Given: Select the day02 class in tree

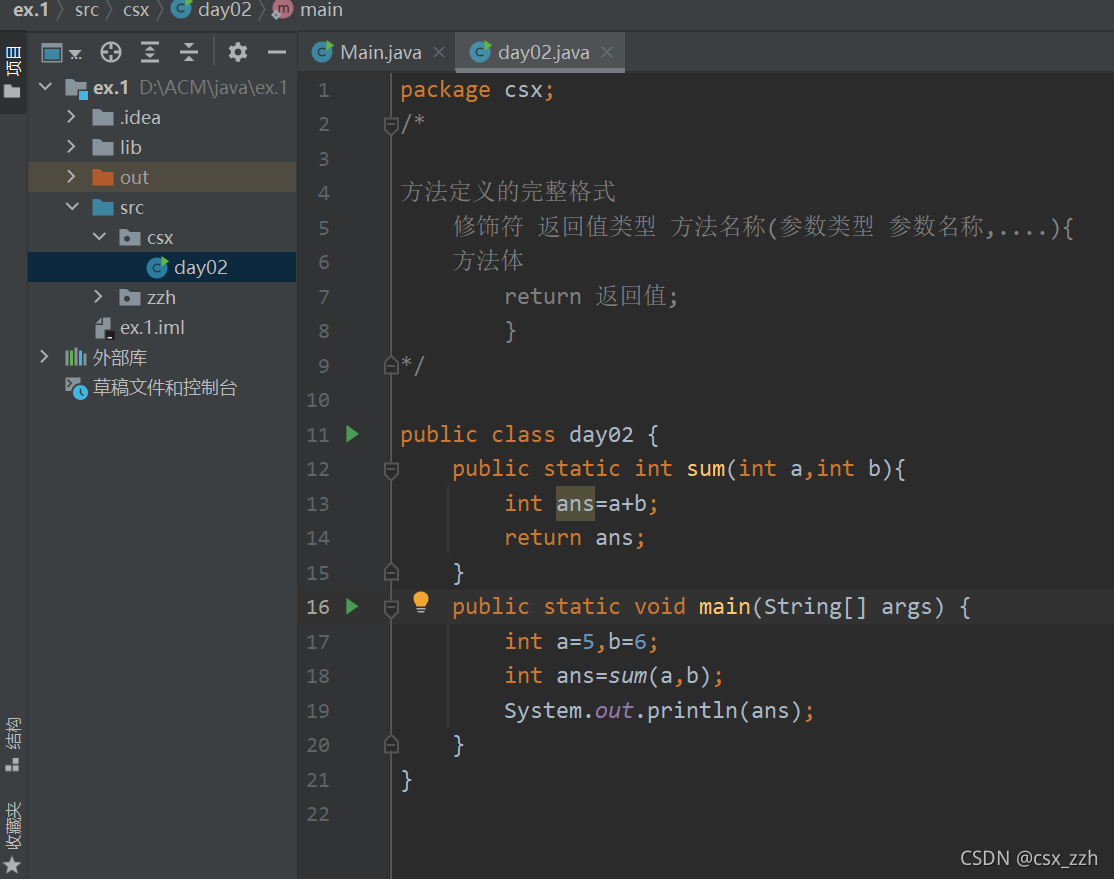Looking at the screenshot, I should pos(162,267).
